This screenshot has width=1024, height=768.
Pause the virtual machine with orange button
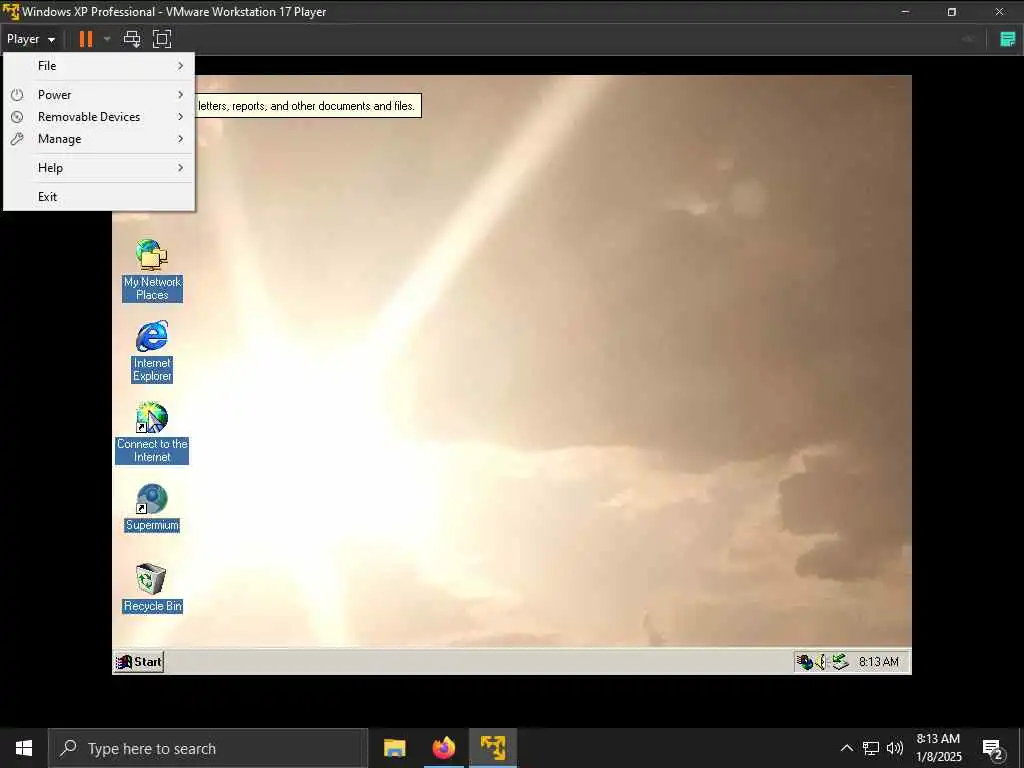coord(86,39)
